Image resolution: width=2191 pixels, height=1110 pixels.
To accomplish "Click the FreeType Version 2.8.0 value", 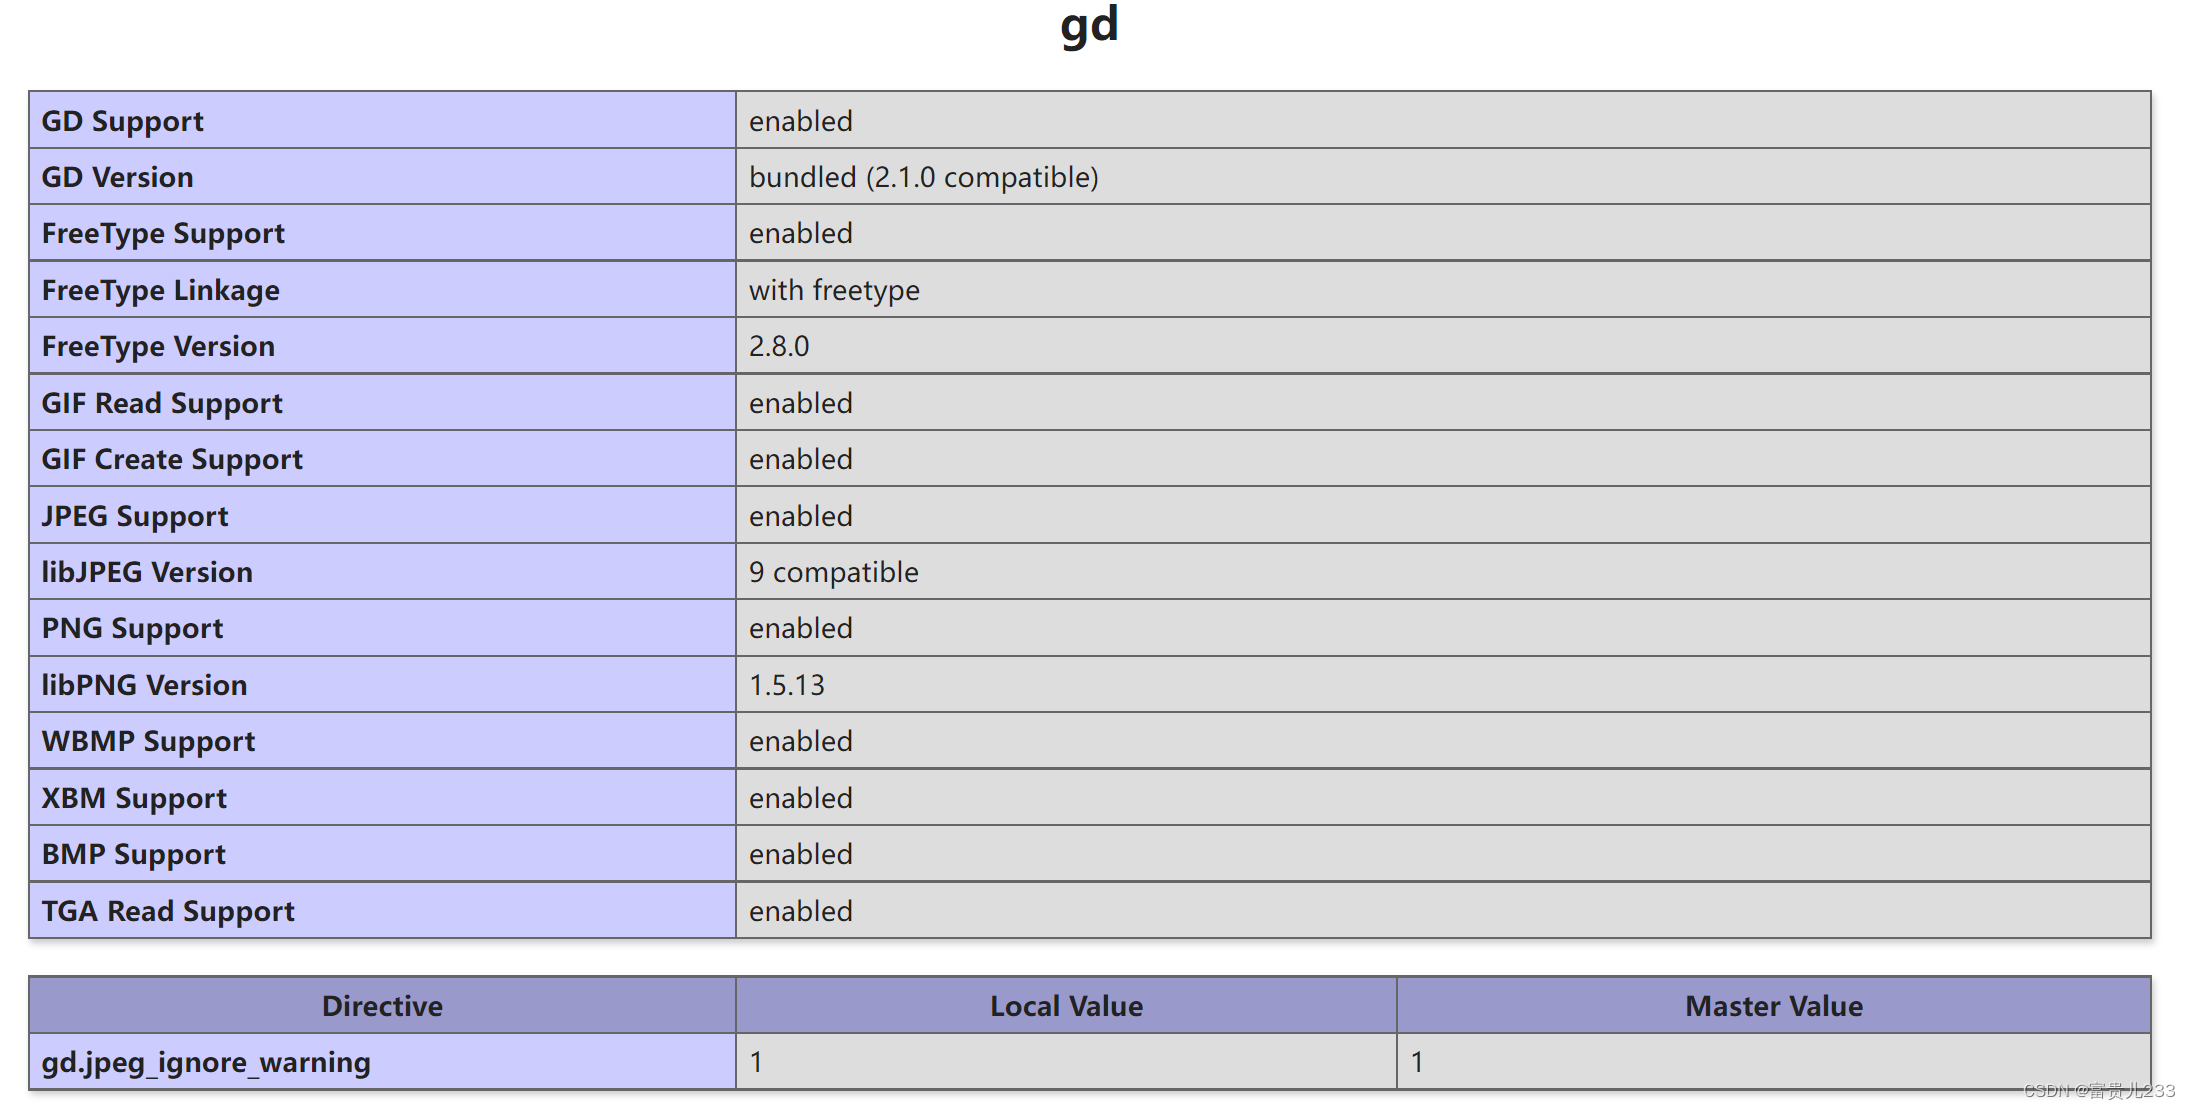I will 780,345.
